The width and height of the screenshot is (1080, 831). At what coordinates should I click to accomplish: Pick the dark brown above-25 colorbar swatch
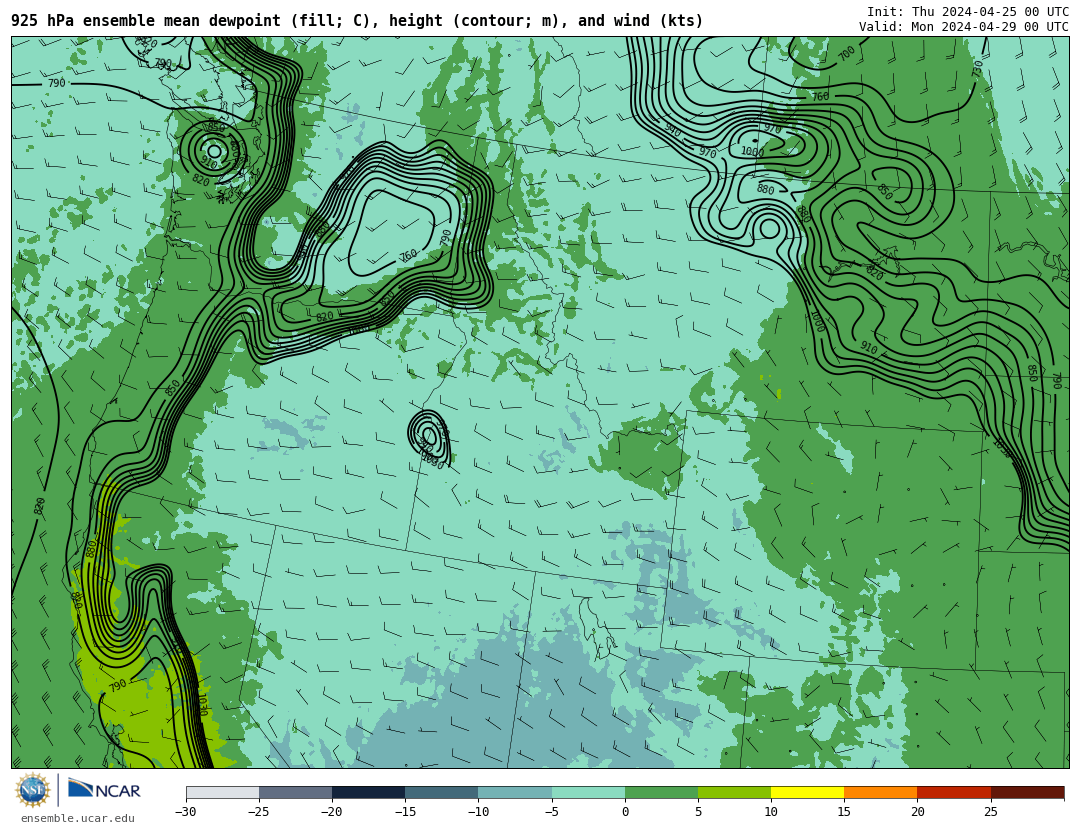pos(1027,793)
